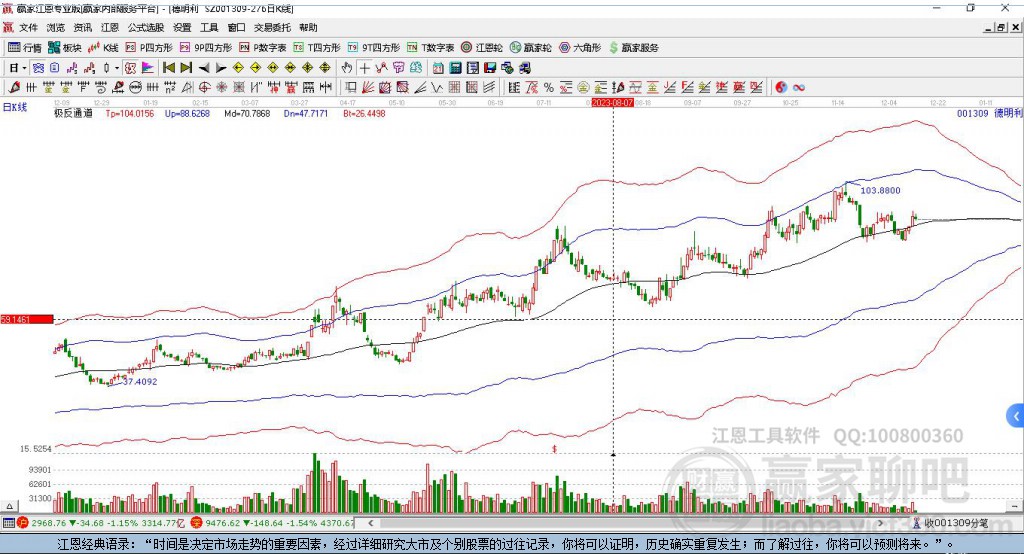Open the 设置 menu
This screenshot has width=1024, height=554.
tap(182, 27)
